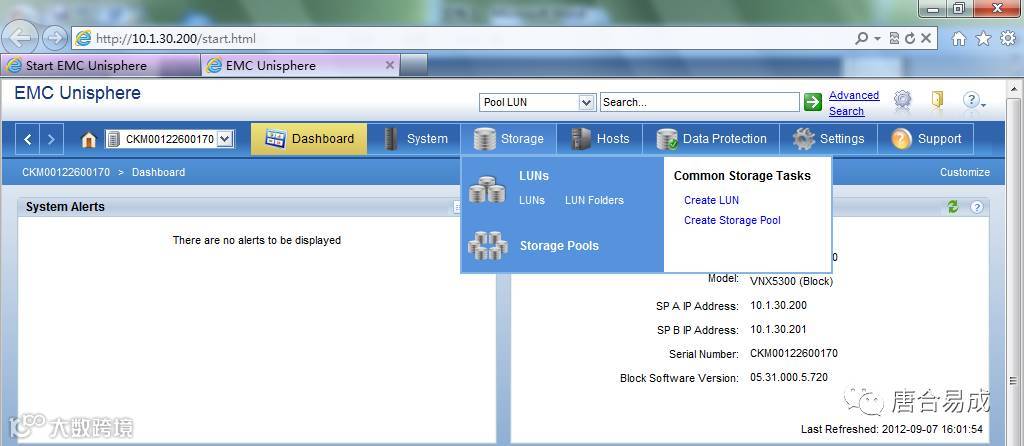1024x446 pixels.
Task: Open browser favorites star icon
Action: pos(983,39)
